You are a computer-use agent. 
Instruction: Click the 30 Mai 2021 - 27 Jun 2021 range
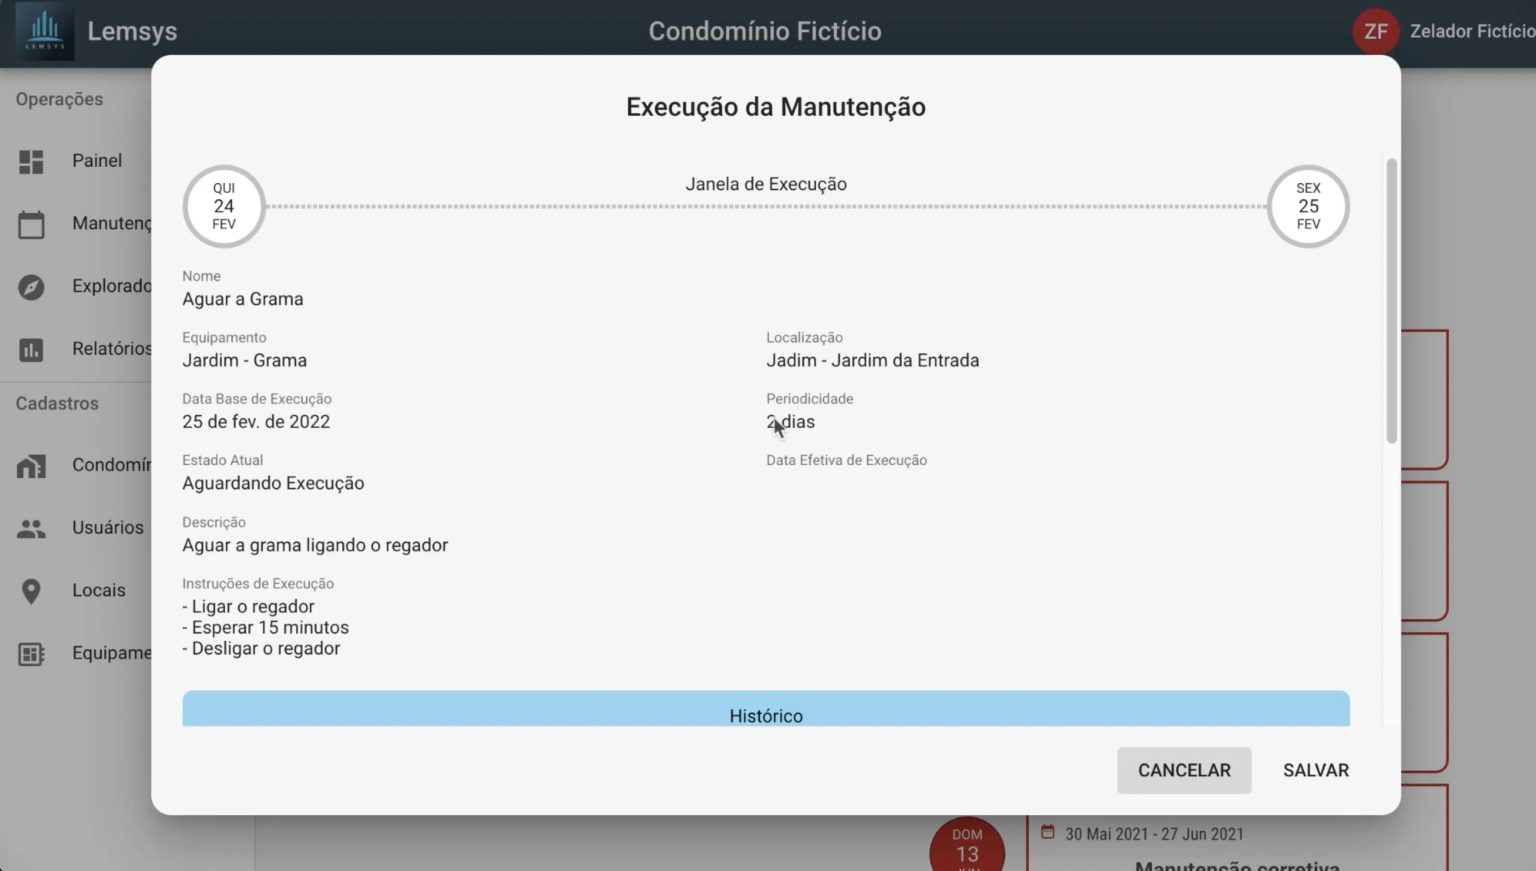pos(1154,834)
